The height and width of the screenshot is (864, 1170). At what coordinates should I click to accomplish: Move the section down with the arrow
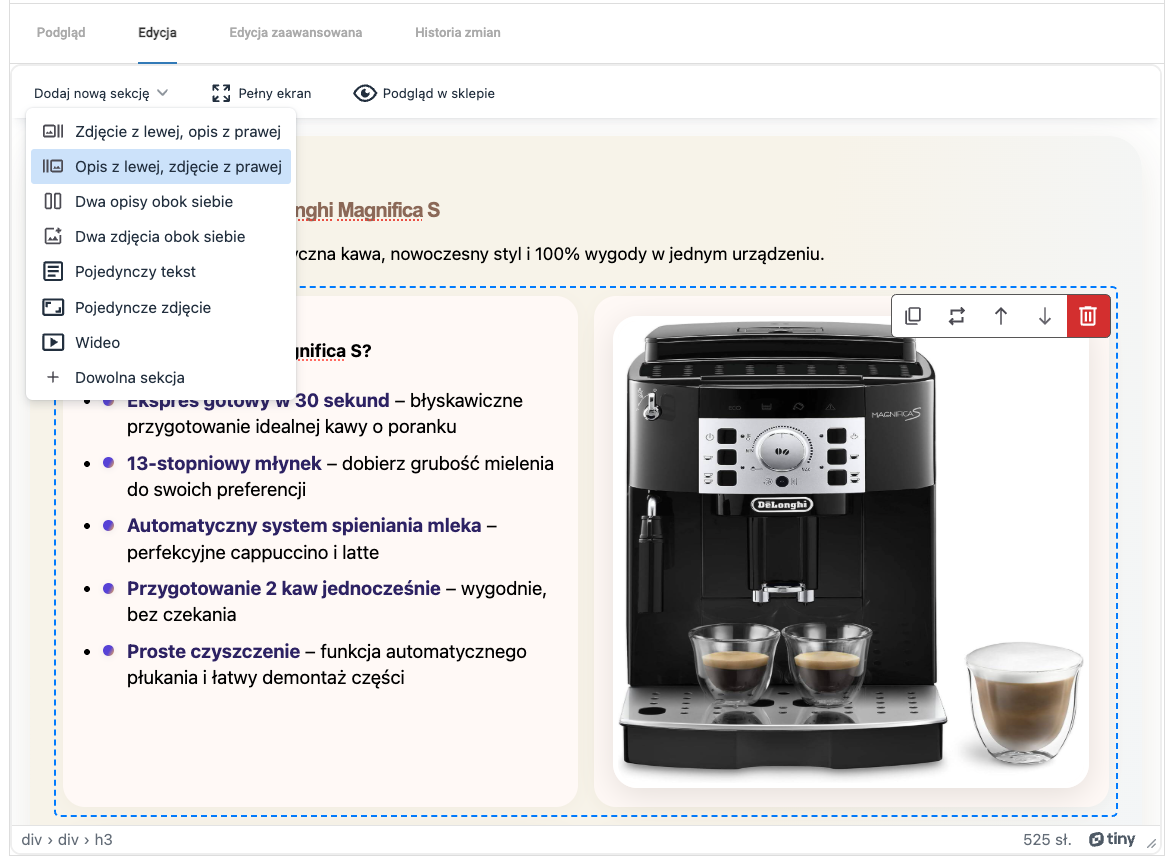point(1045,316)
